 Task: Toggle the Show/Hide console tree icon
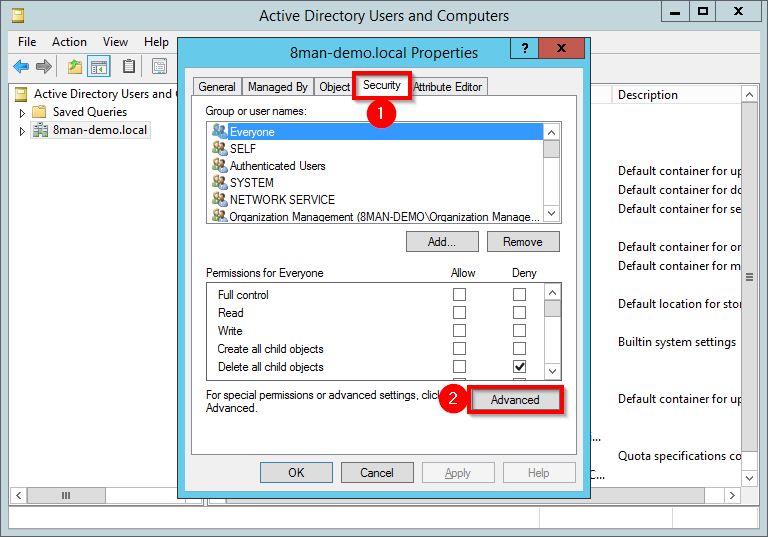pyautogui.click(x=99, y=66)
